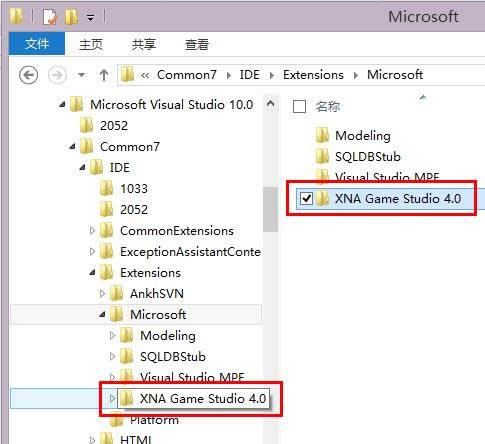The height and width of the screenshot is (444, 485).
Task: Click the tree pane scrollbar thumb
Action: tap(270, 209)
